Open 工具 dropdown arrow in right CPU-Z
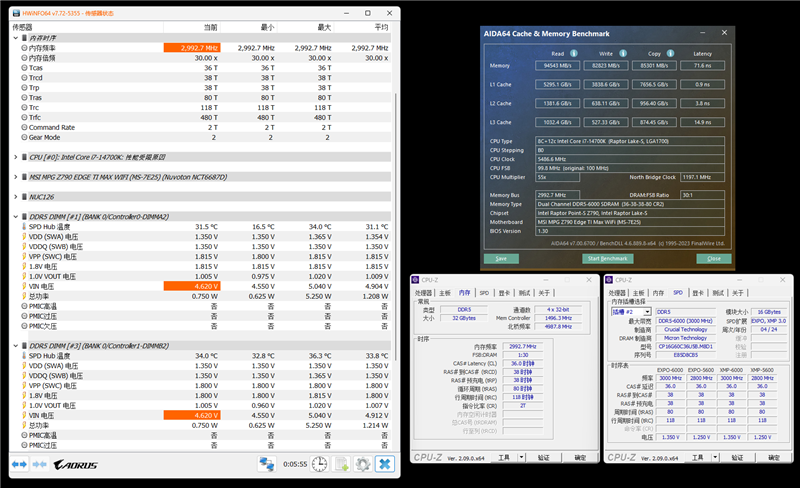Screen dimensions: 800x488 [715, 457]
